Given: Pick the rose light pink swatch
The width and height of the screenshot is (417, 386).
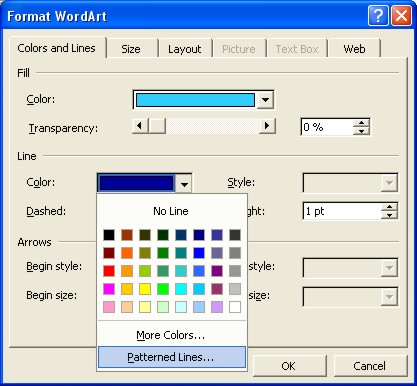Looking at the screenshot, I should point(109,307).
